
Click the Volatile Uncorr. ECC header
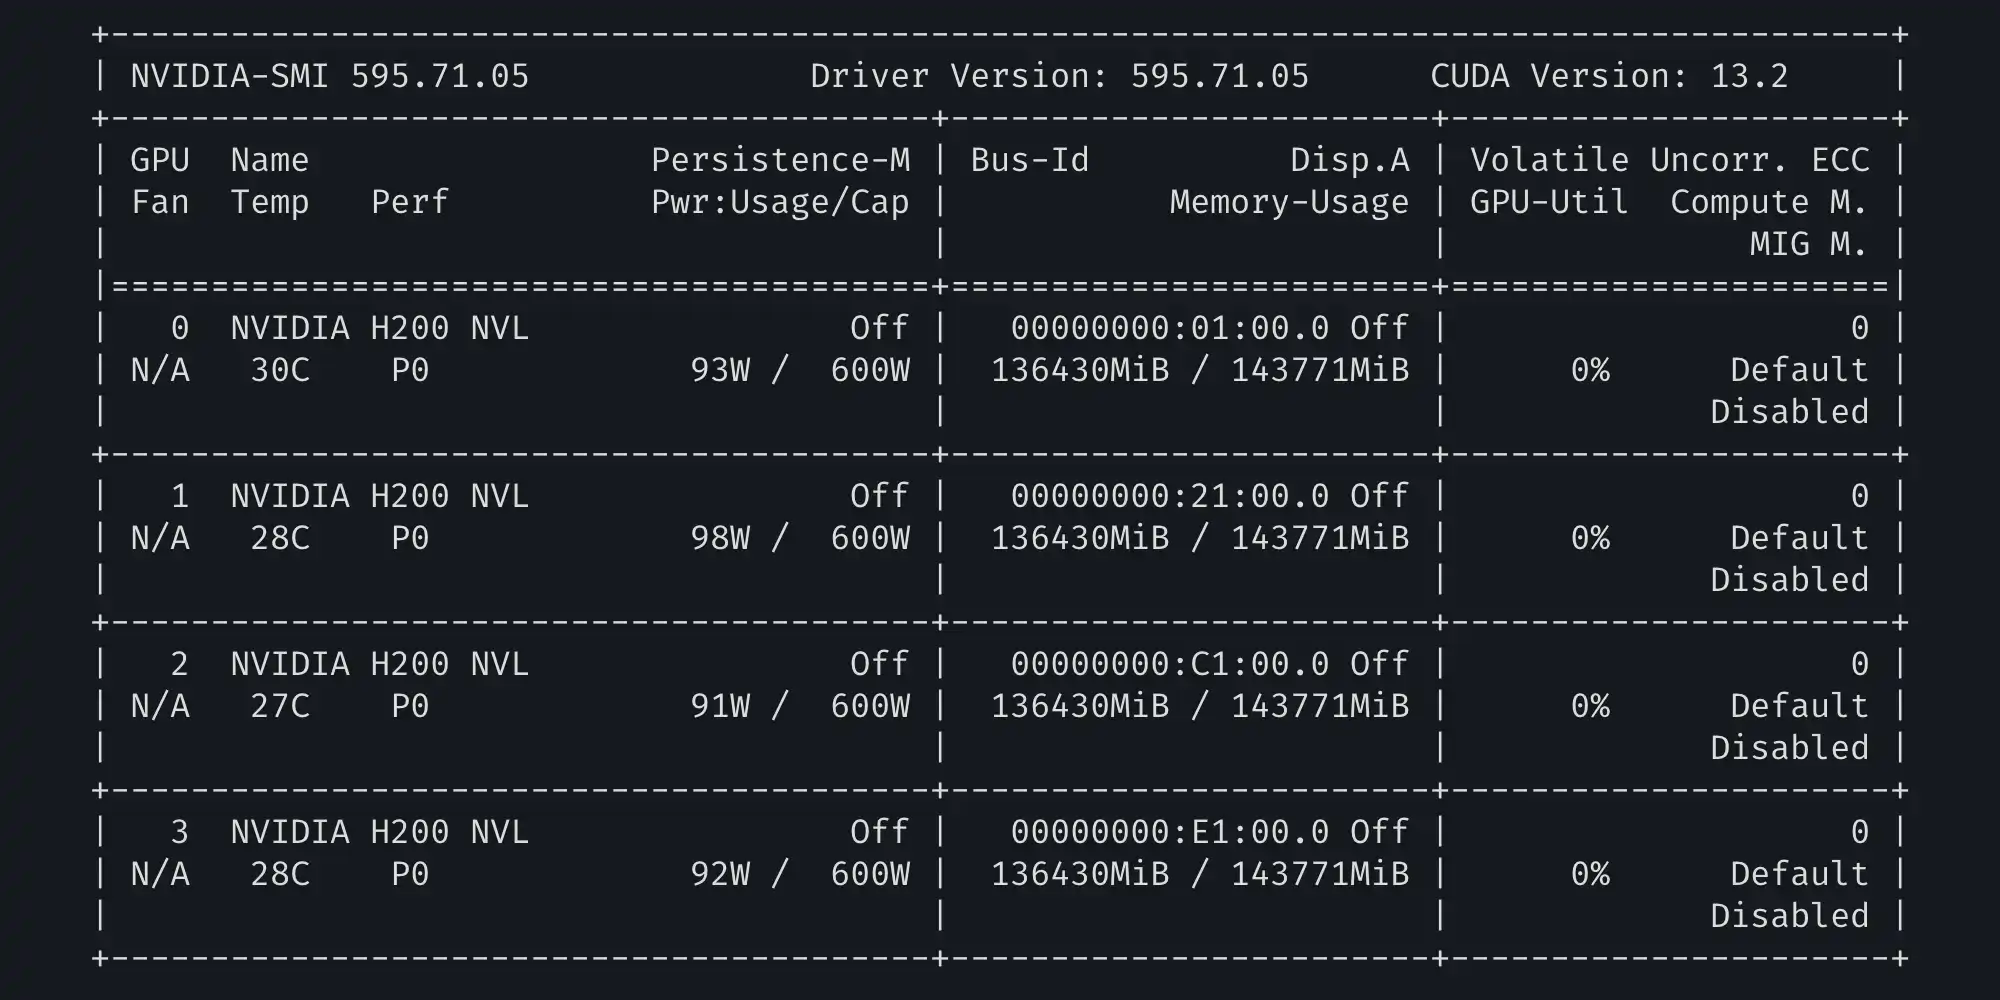(1669, 160)
